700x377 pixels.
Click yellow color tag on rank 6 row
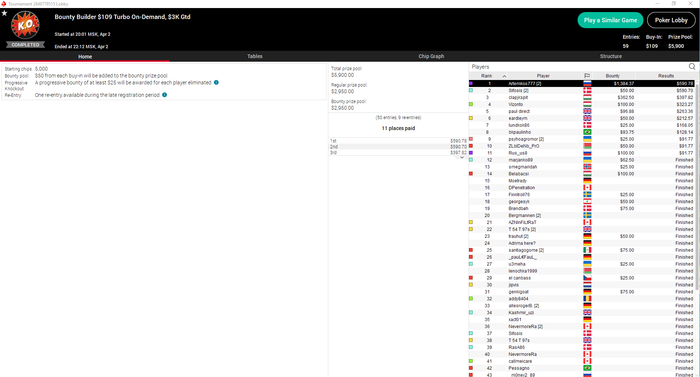tap(471, 118)
